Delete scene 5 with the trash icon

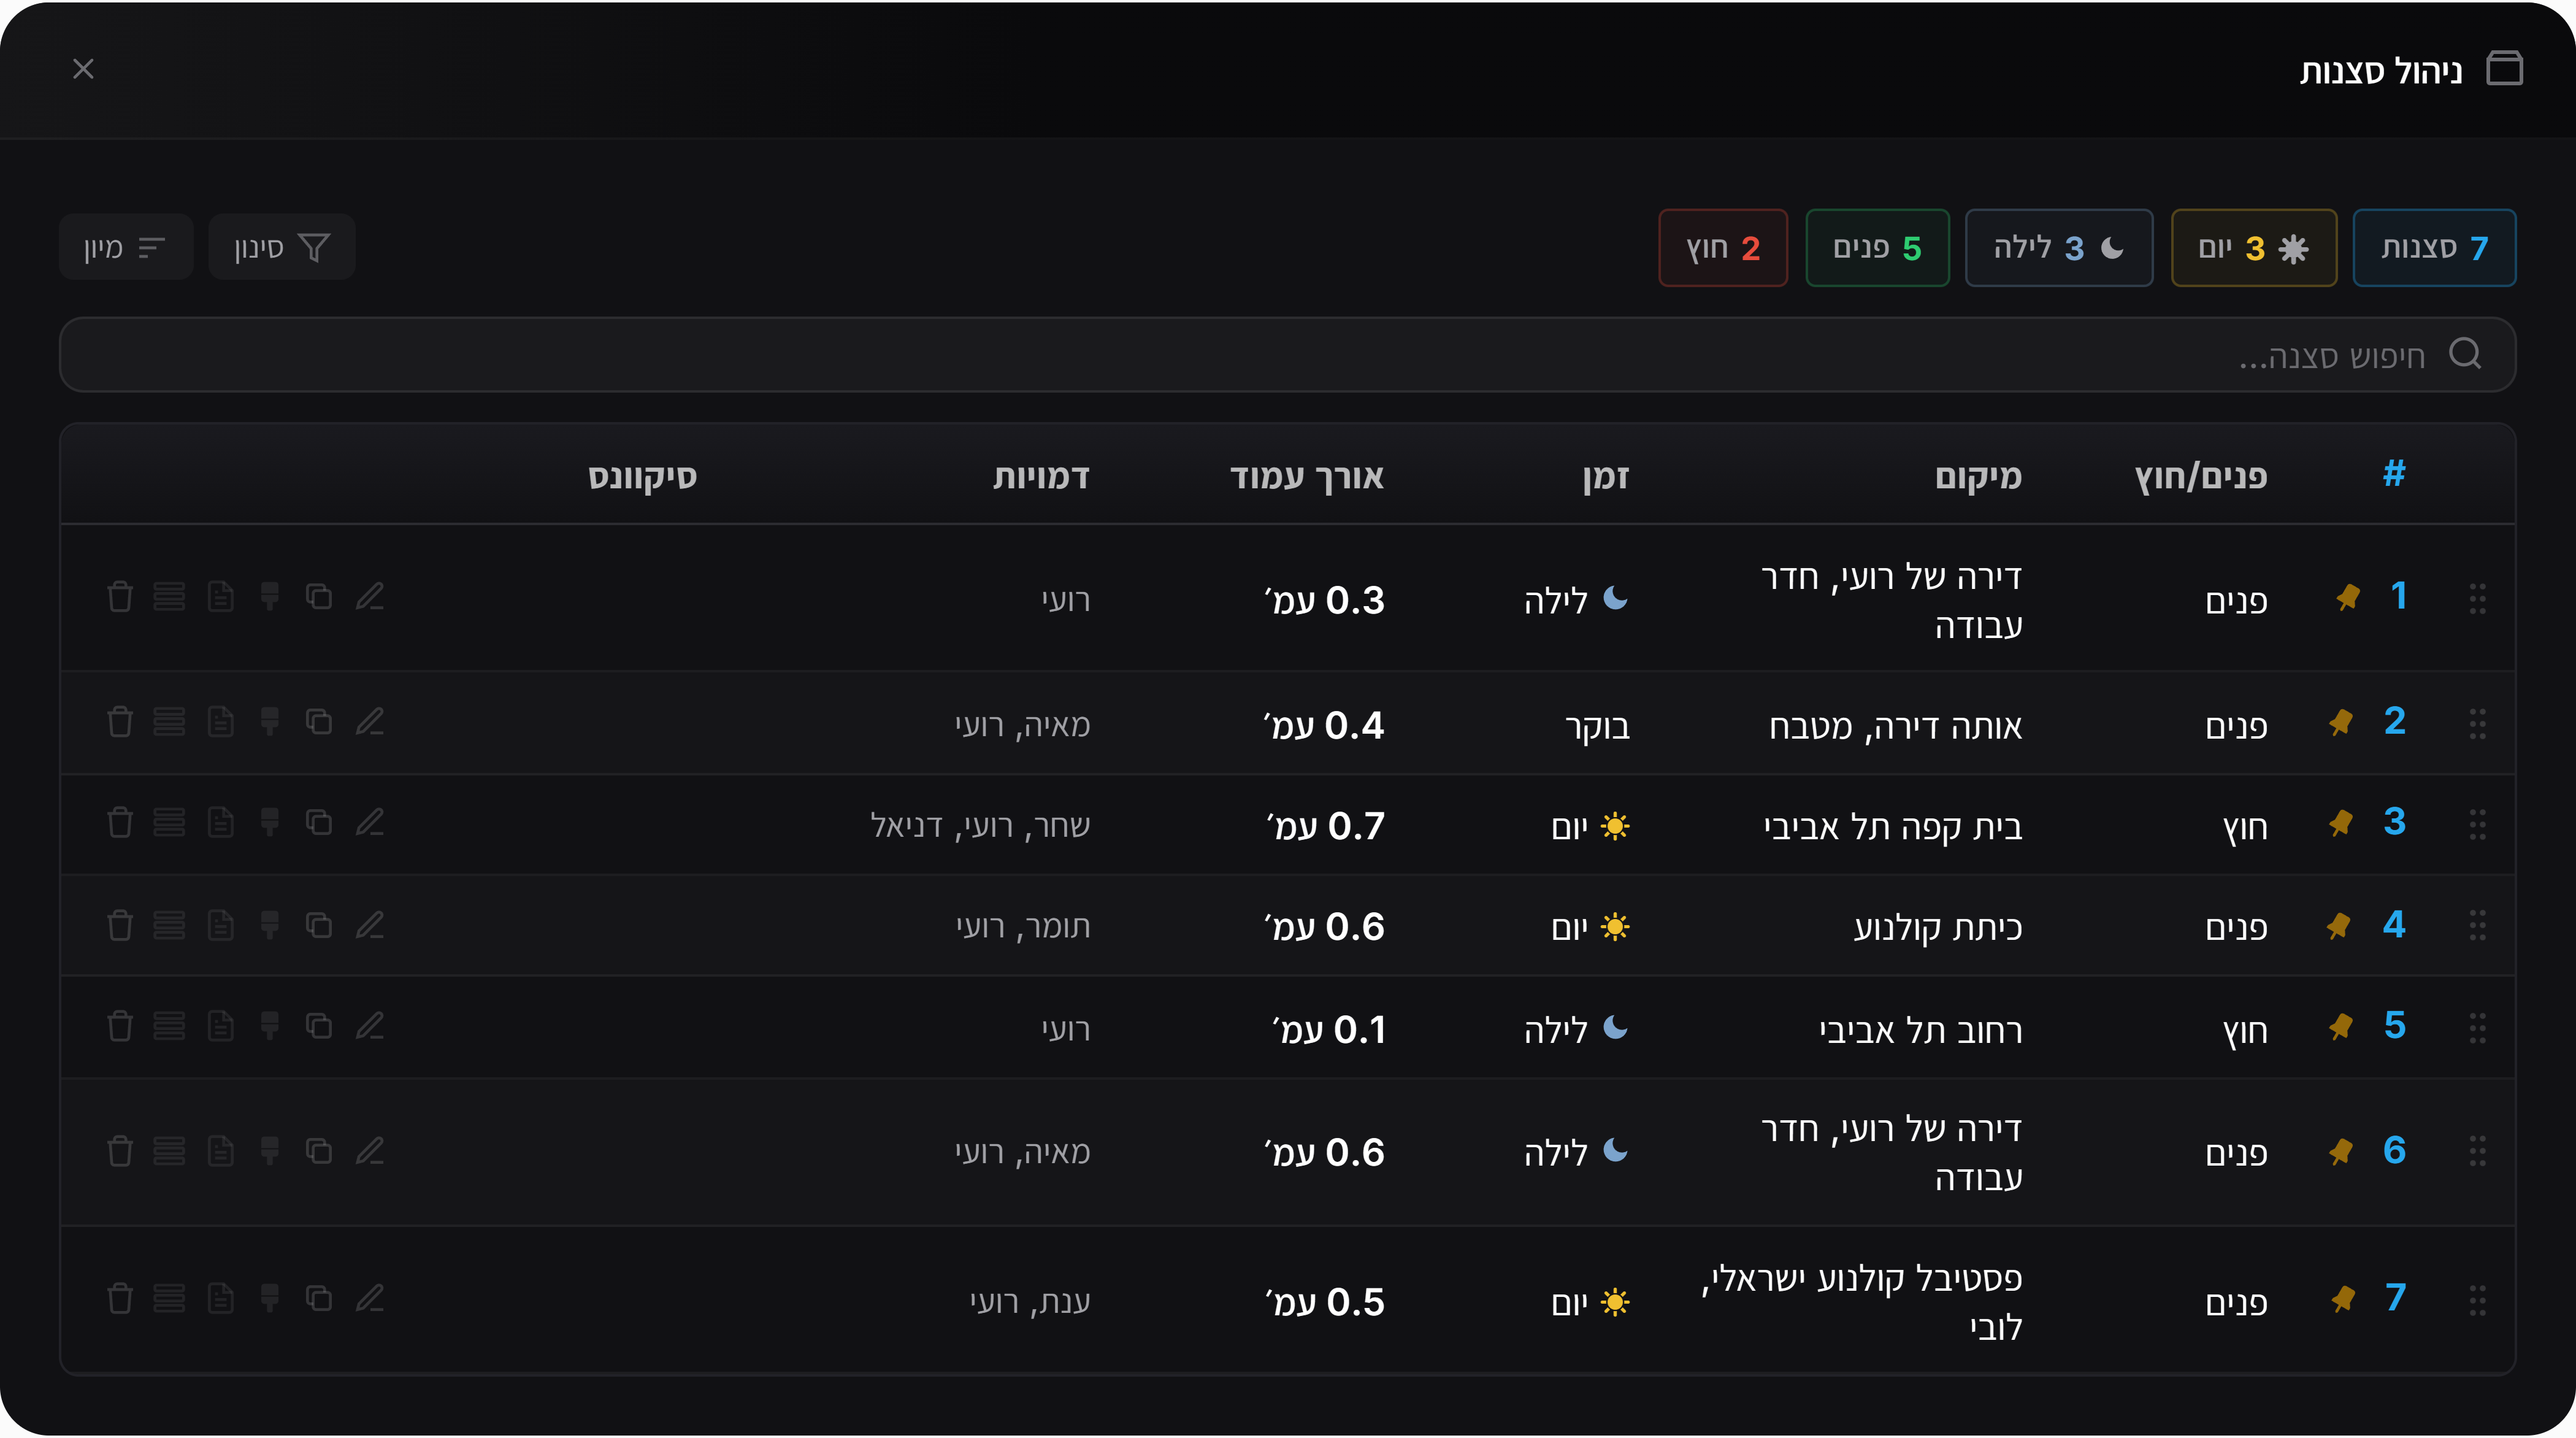(x=120, y=1027)
